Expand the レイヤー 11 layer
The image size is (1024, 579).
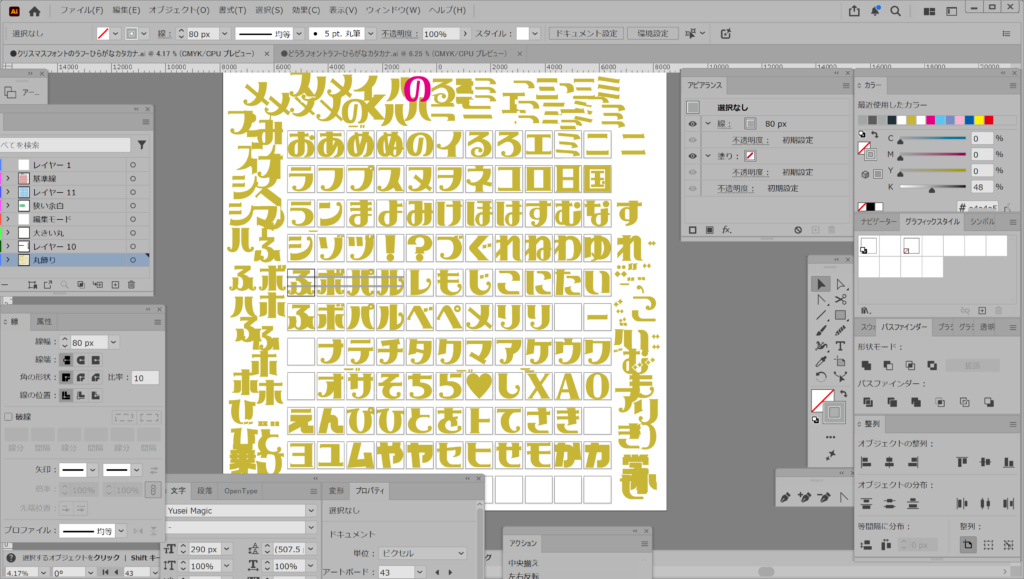pos(8,192)
